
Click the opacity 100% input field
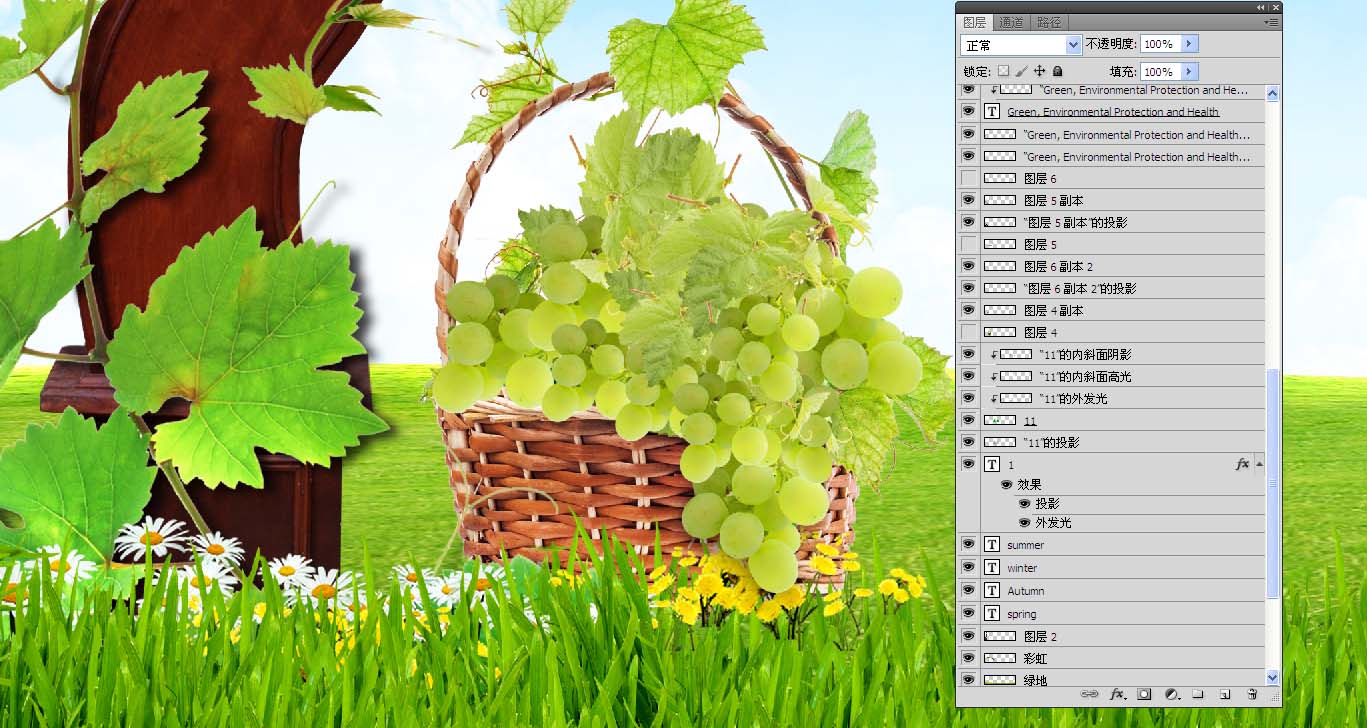tap(1161, 44)
